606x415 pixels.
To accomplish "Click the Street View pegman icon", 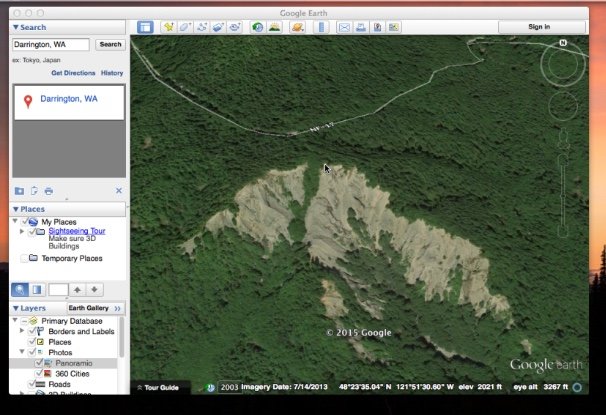I will tap(563, 139).
